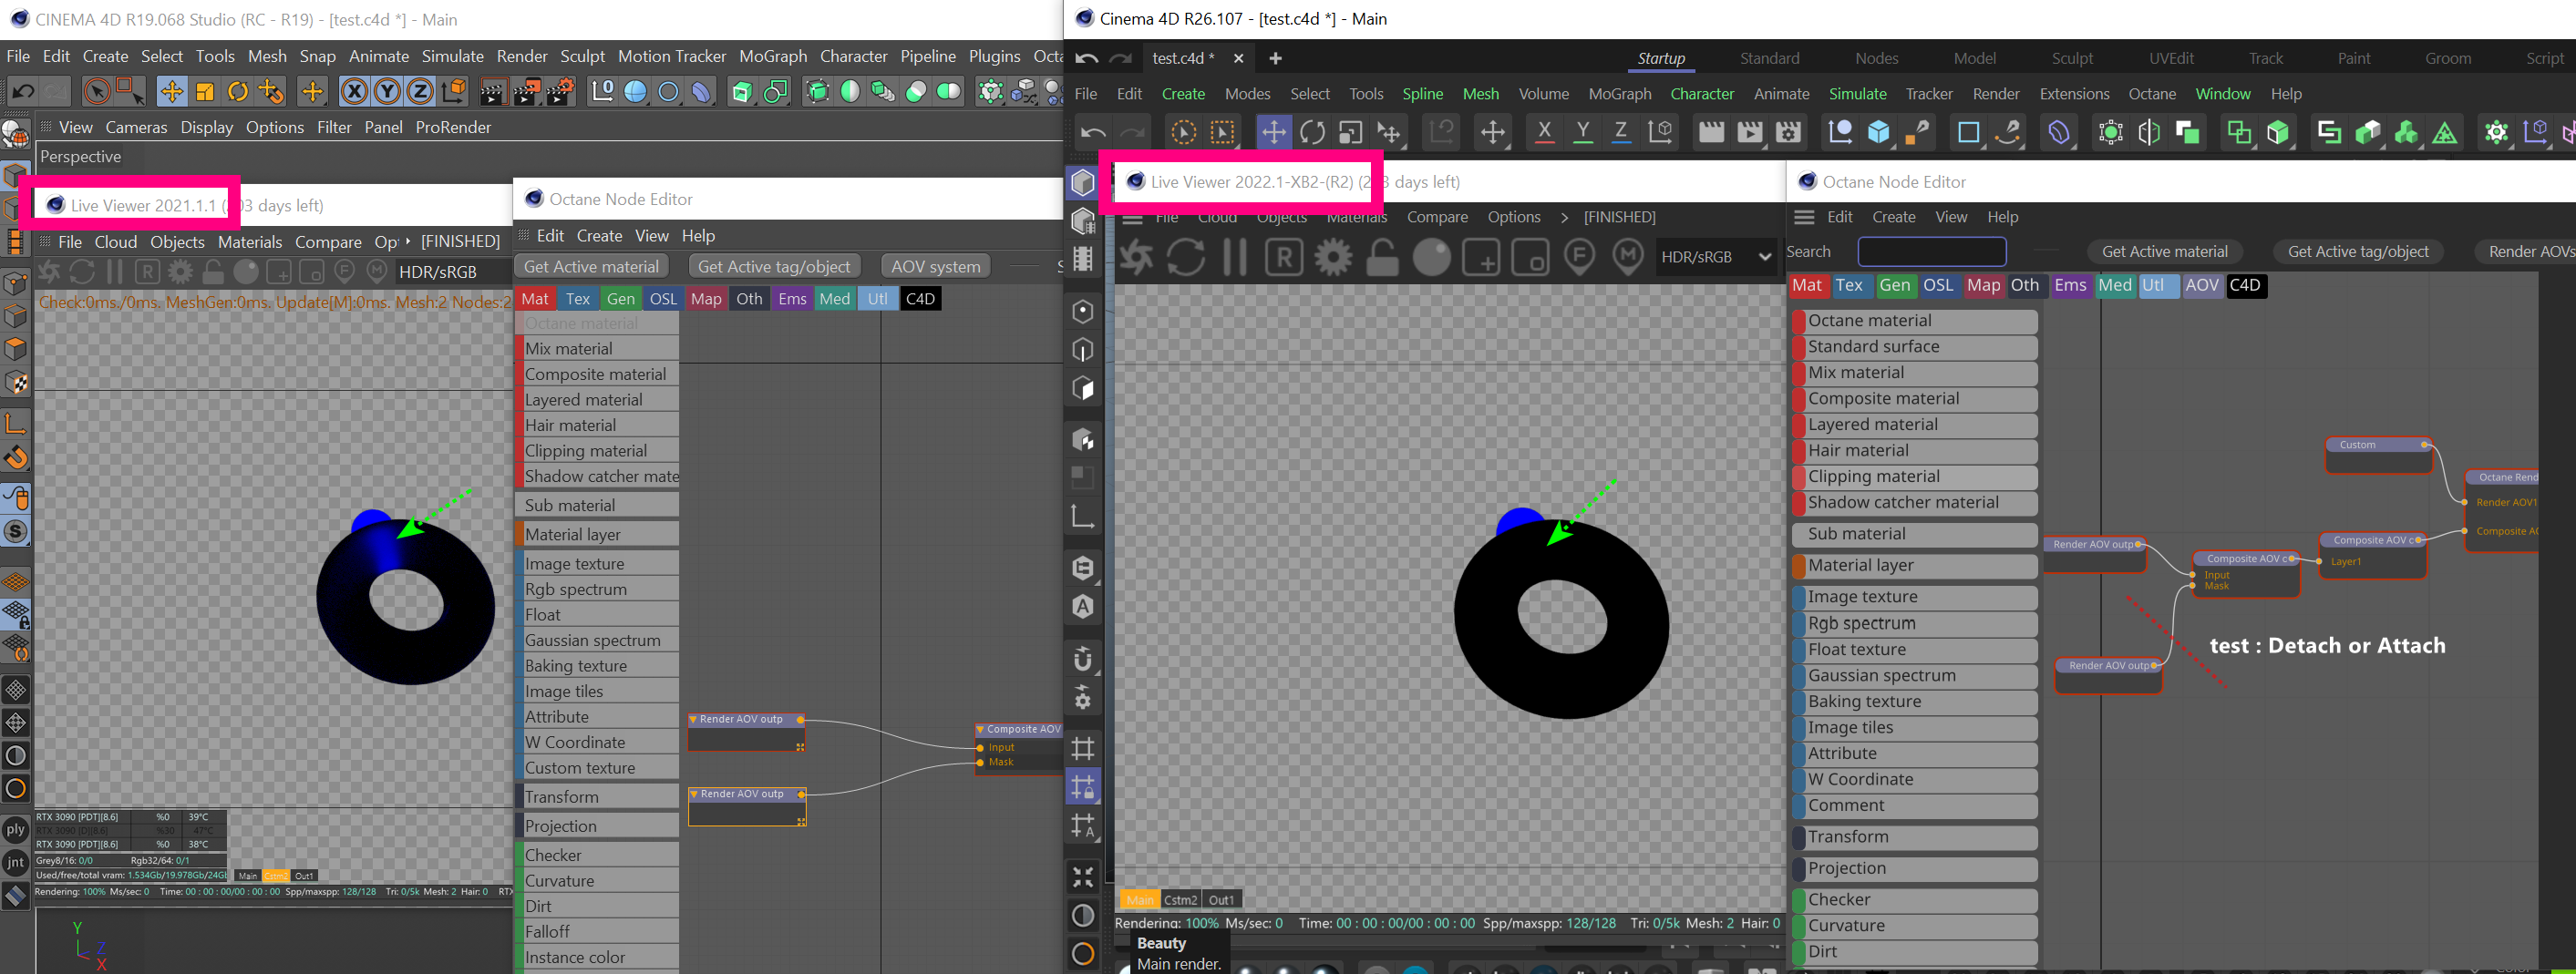Open Edit Render Settings in the R26 toolbar
The image size is (2576, 974).
coord(1788,132)
